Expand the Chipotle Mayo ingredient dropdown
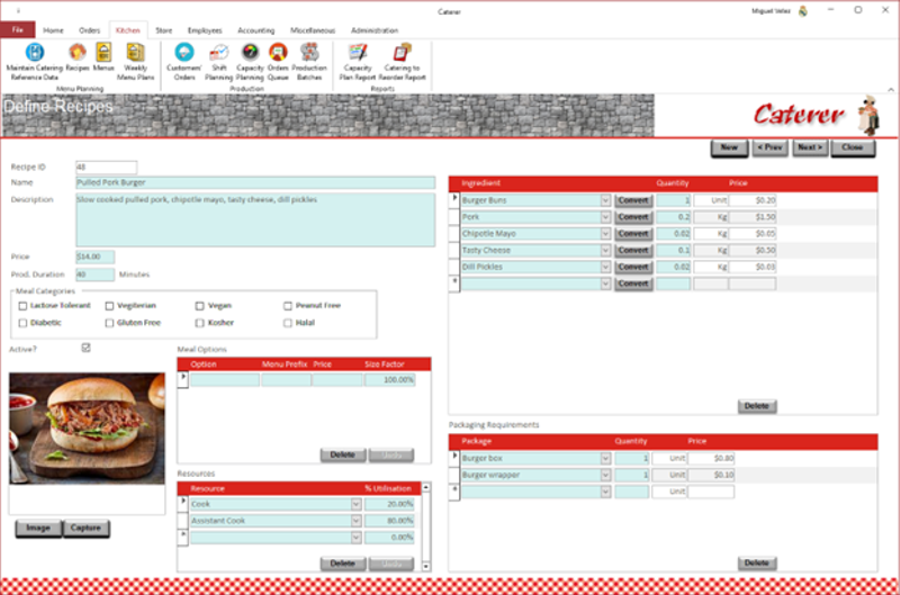The height and width of the screenshot is (595, 900). (605, 234)
